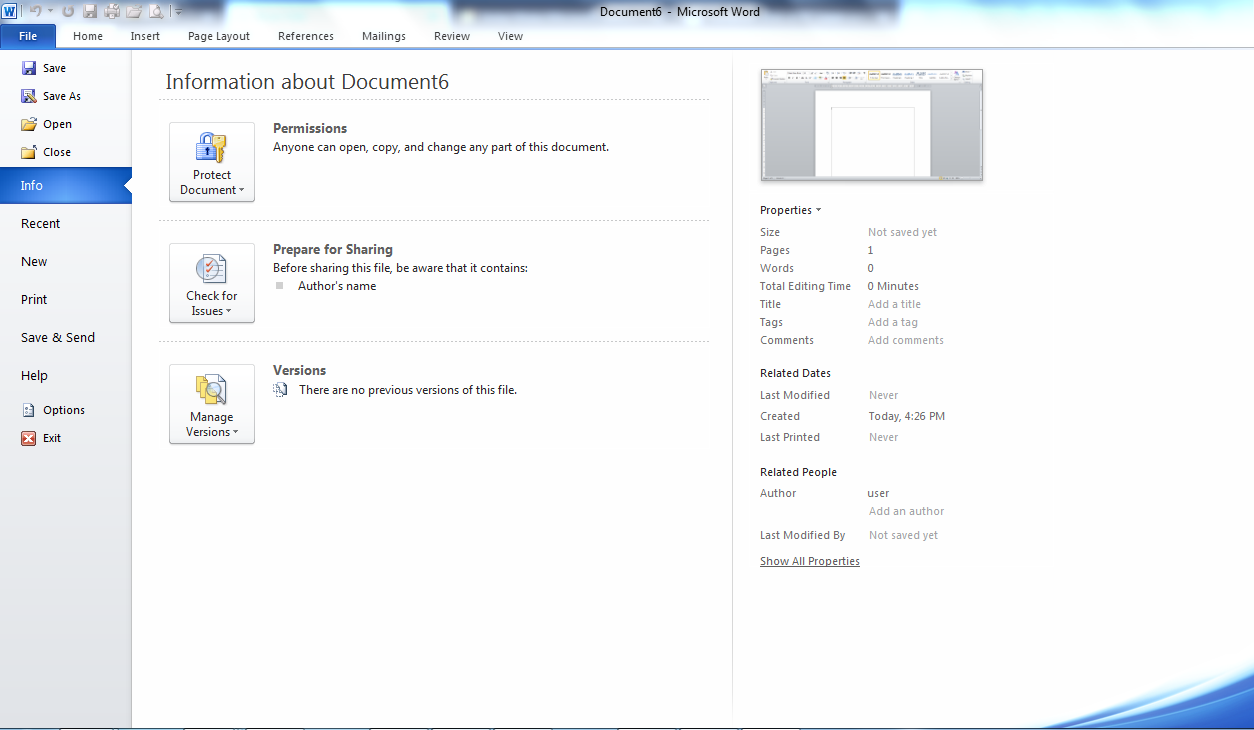Image resolution: width=1254 pixels, height=730 pixels.
Task: Click the Quick Print icon in the toolbar
Action: (x=111, y=11)
